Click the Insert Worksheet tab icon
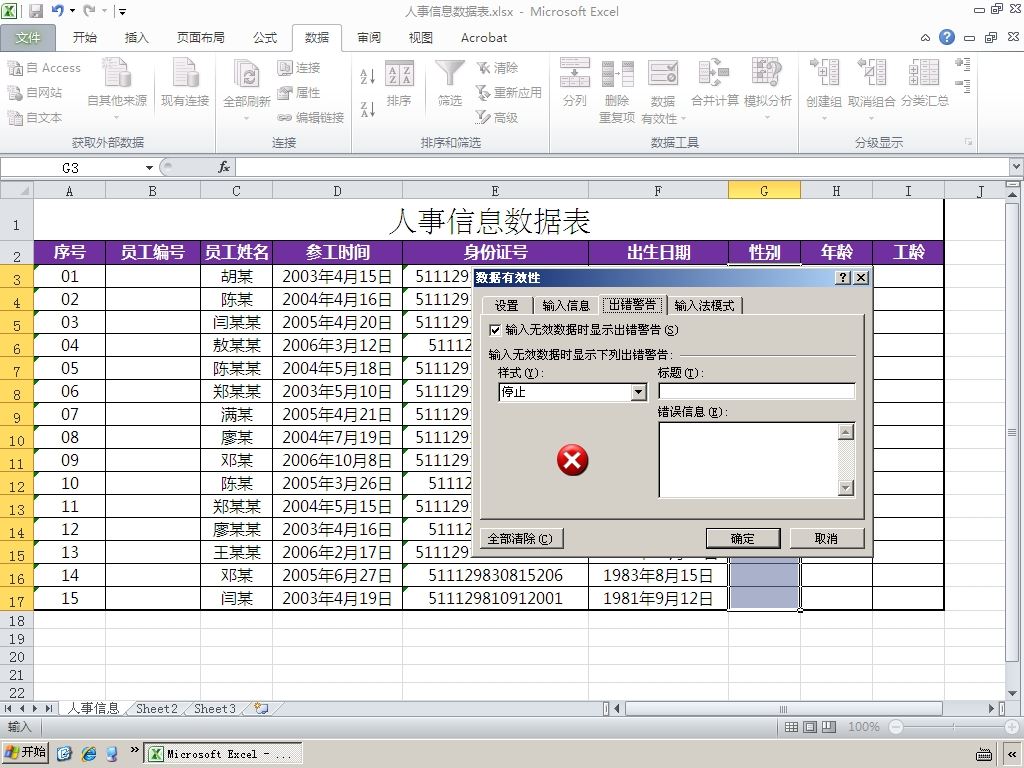 tap(261, 708)
